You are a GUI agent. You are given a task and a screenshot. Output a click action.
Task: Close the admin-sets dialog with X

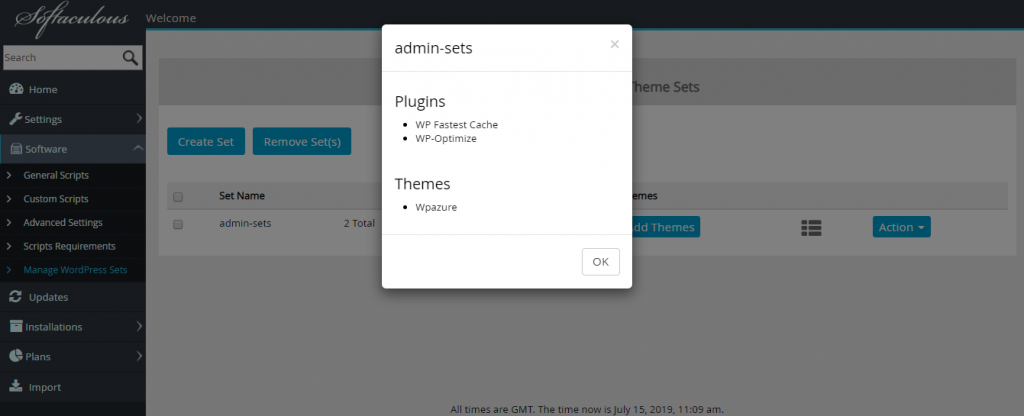click(614, 44)
